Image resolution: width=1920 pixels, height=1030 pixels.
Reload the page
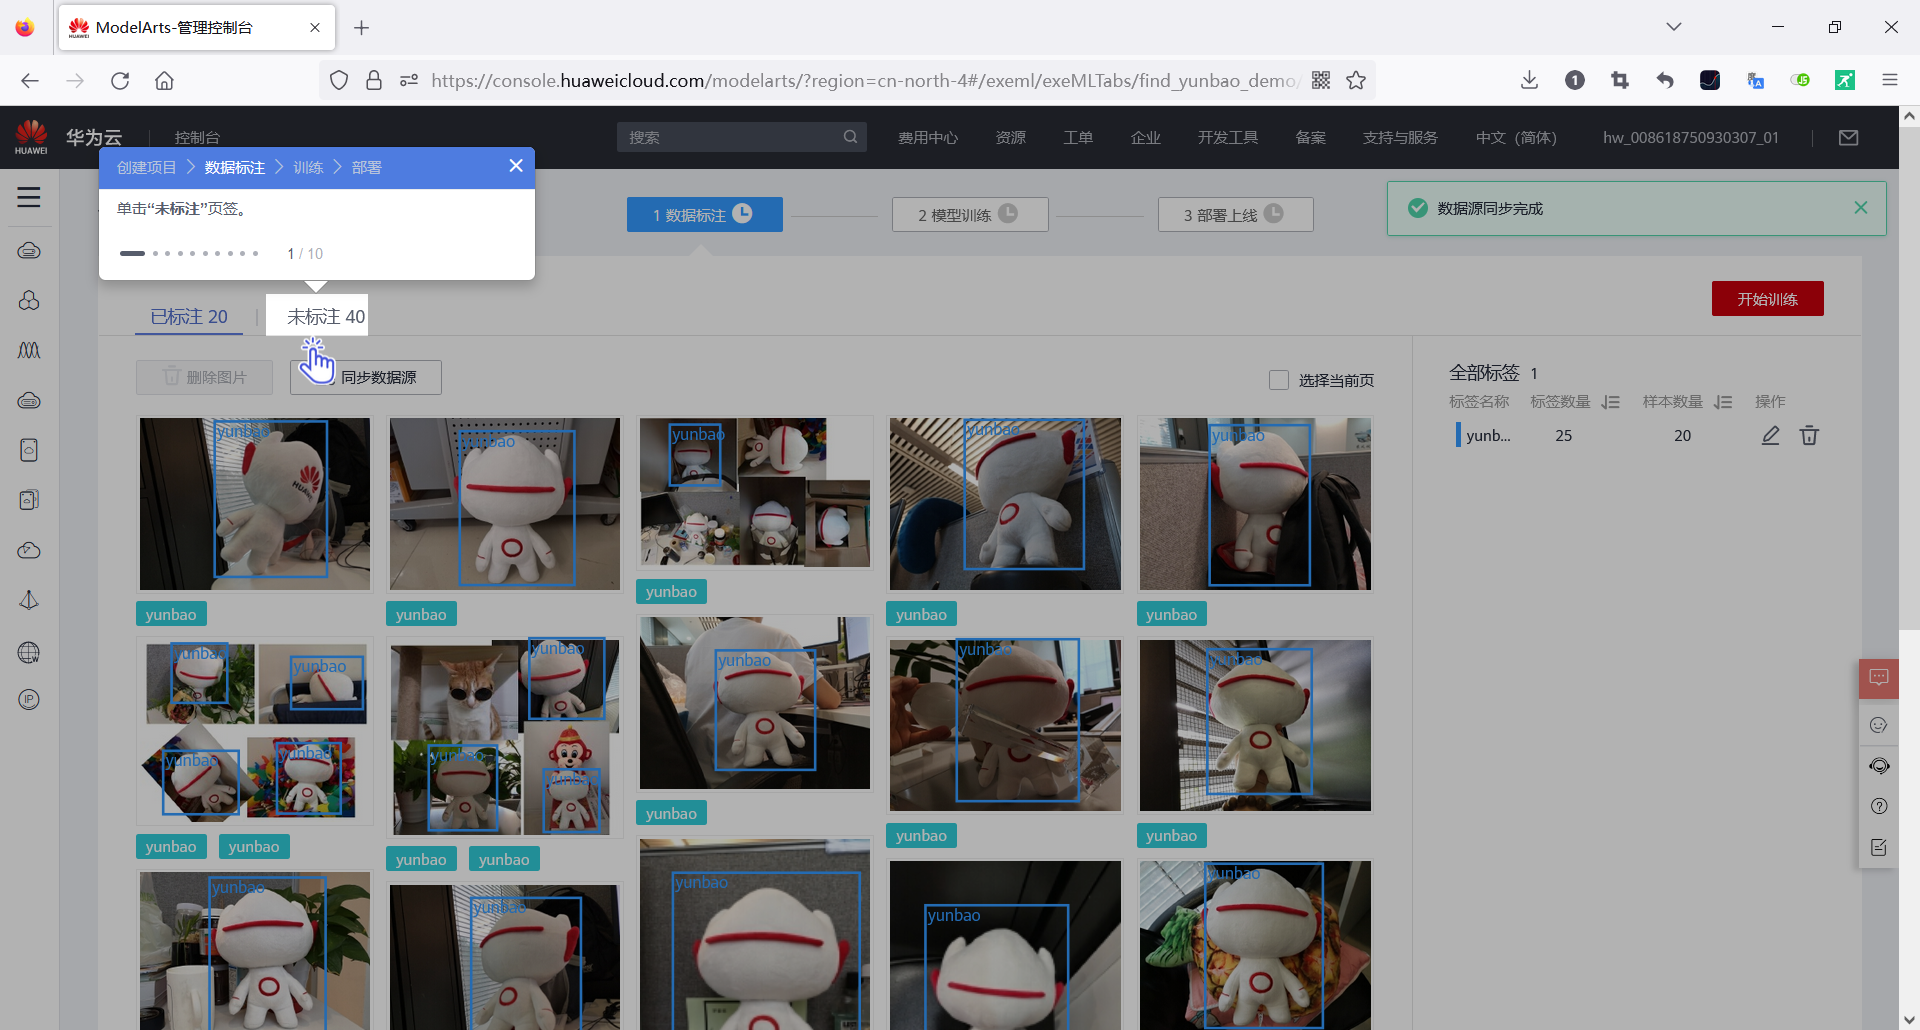(x=120, y=80)
